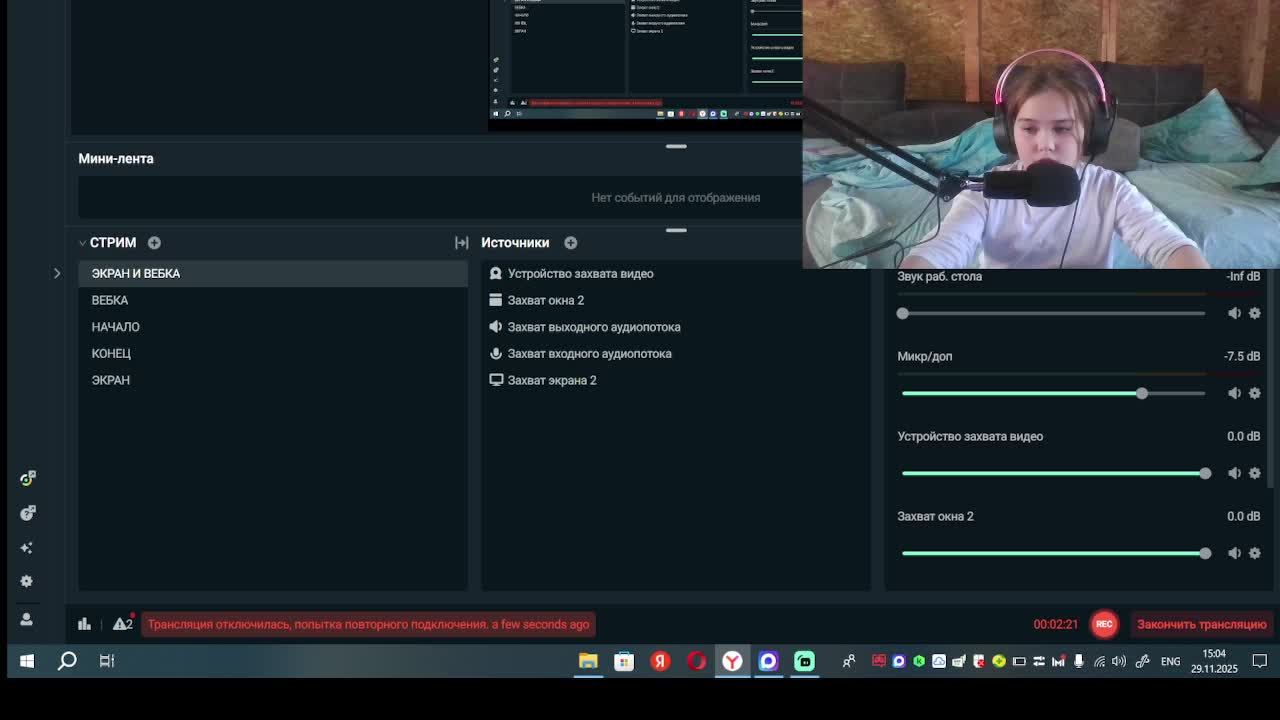Select the НАЧАЛО scene

pos(273,327)
